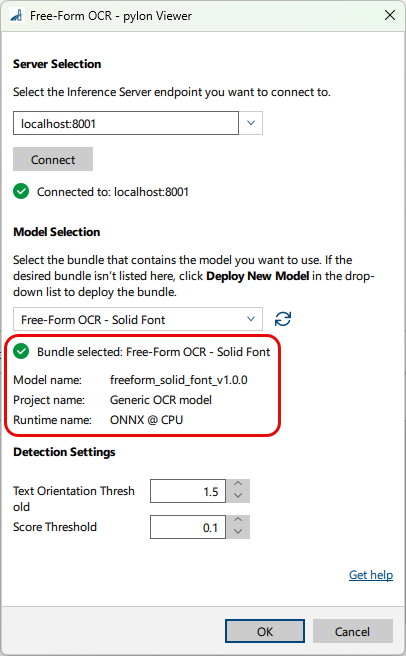
Task: Open the server endpoint dropdown arrow
Action: click(251, 123)
